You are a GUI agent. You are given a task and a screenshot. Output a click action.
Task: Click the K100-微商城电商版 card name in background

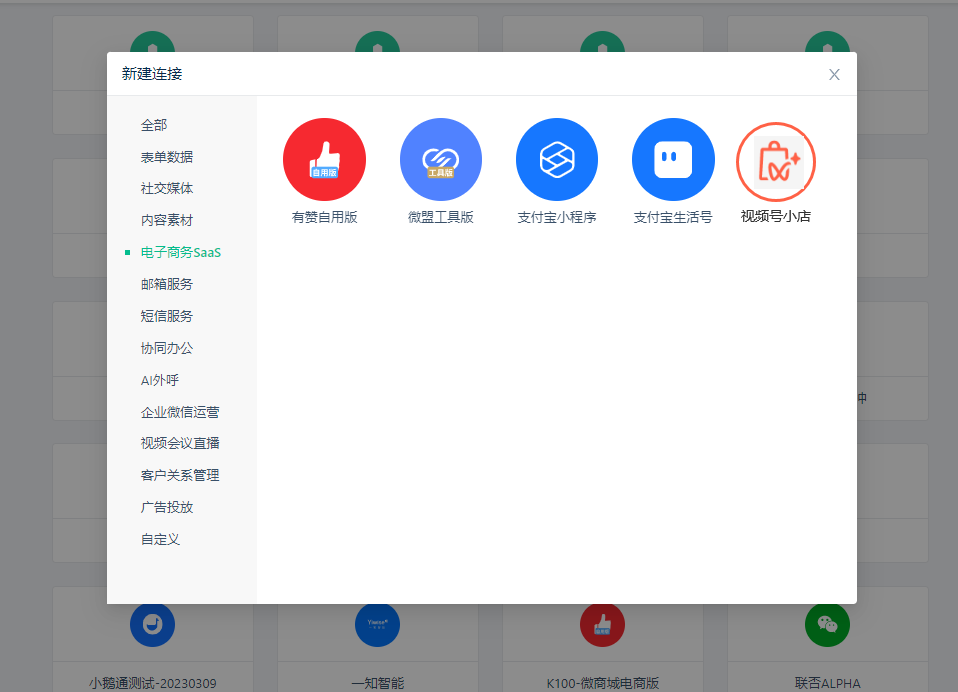click(x=602, y=683)
